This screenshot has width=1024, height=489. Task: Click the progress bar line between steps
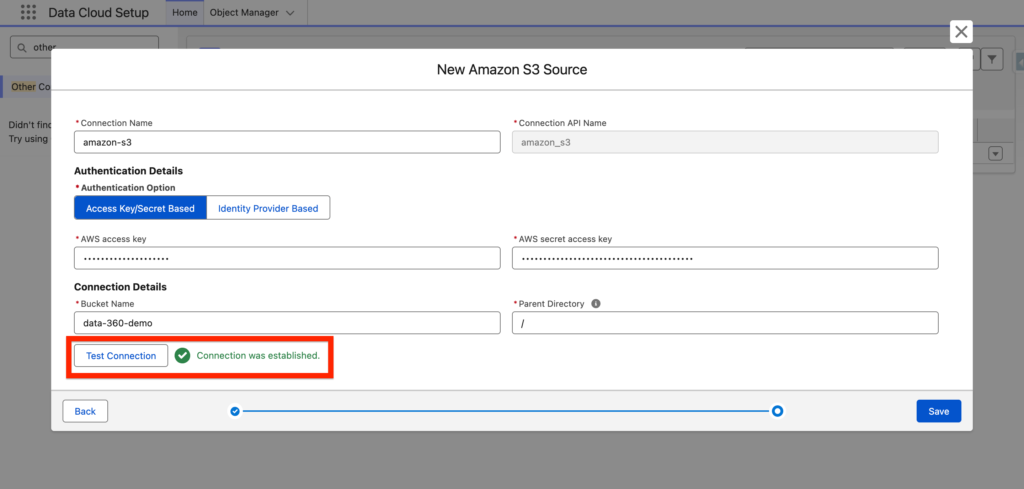[505, 411]
